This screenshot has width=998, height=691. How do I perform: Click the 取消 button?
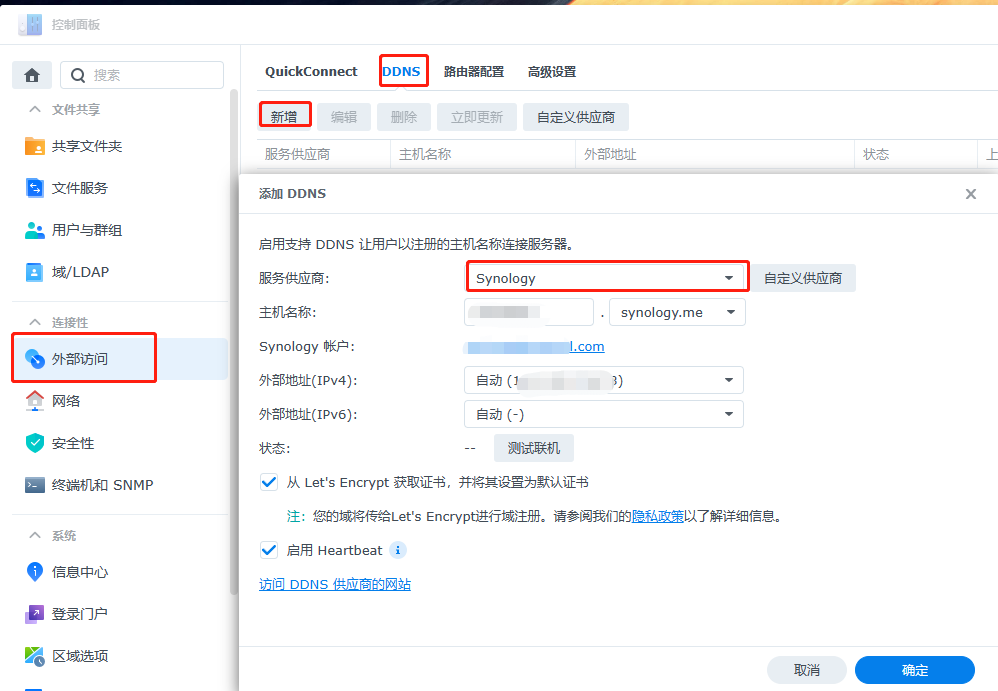pyautogui.click(x=806, y=670)
